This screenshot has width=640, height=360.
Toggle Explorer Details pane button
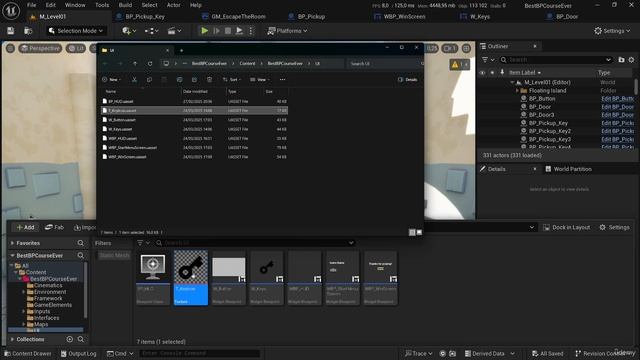pos(407,80)
